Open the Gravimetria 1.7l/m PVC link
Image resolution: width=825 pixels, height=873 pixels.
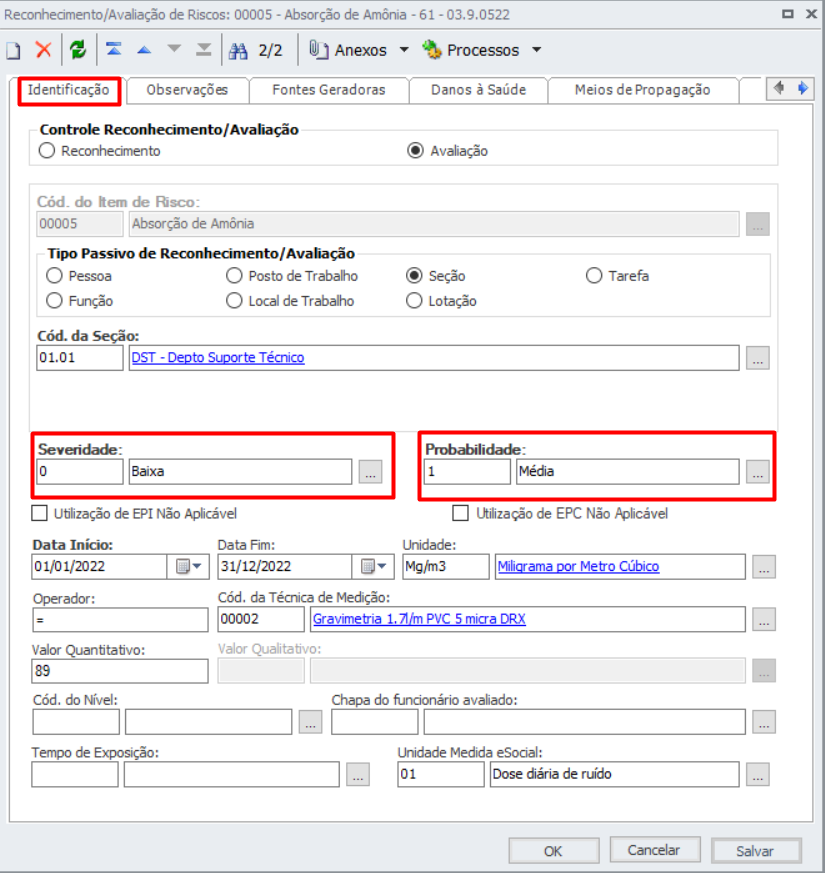[419, 619]
